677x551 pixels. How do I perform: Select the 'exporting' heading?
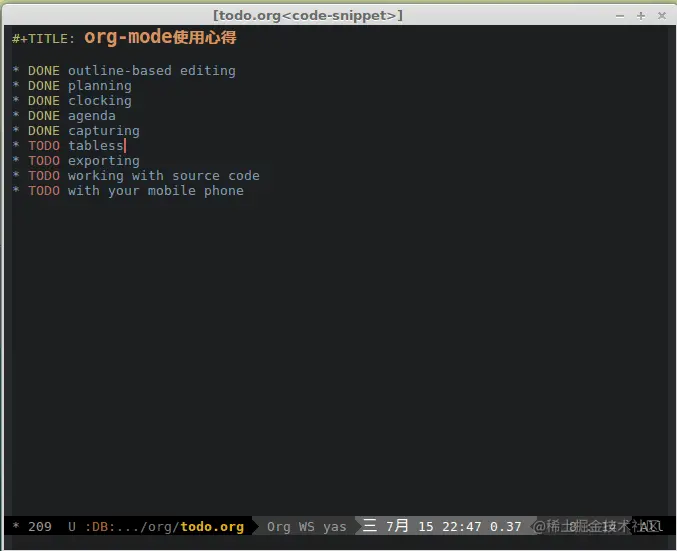click(104, 161)
